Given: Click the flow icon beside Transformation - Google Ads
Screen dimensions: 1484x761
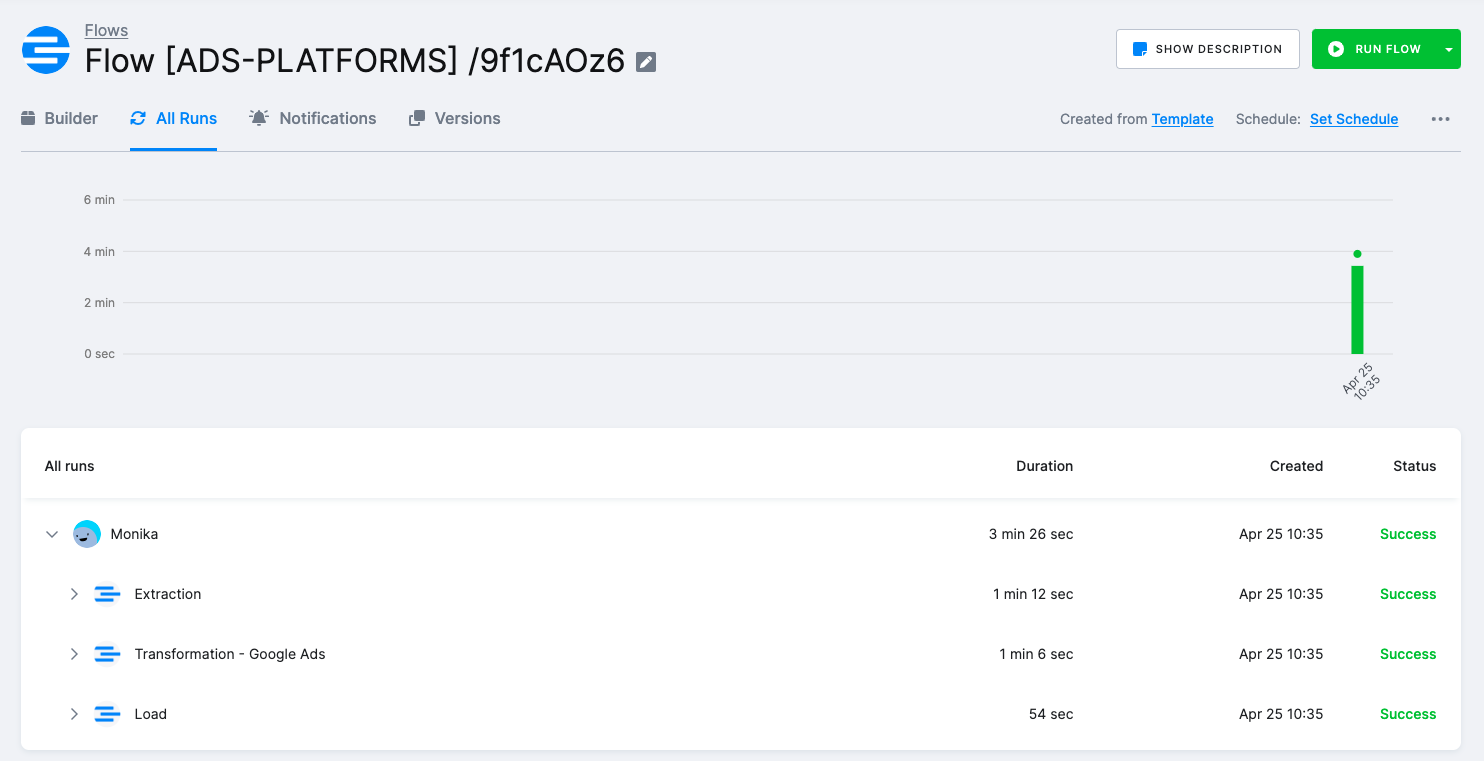Looking at the screenshot, I should tap(107, 653).
